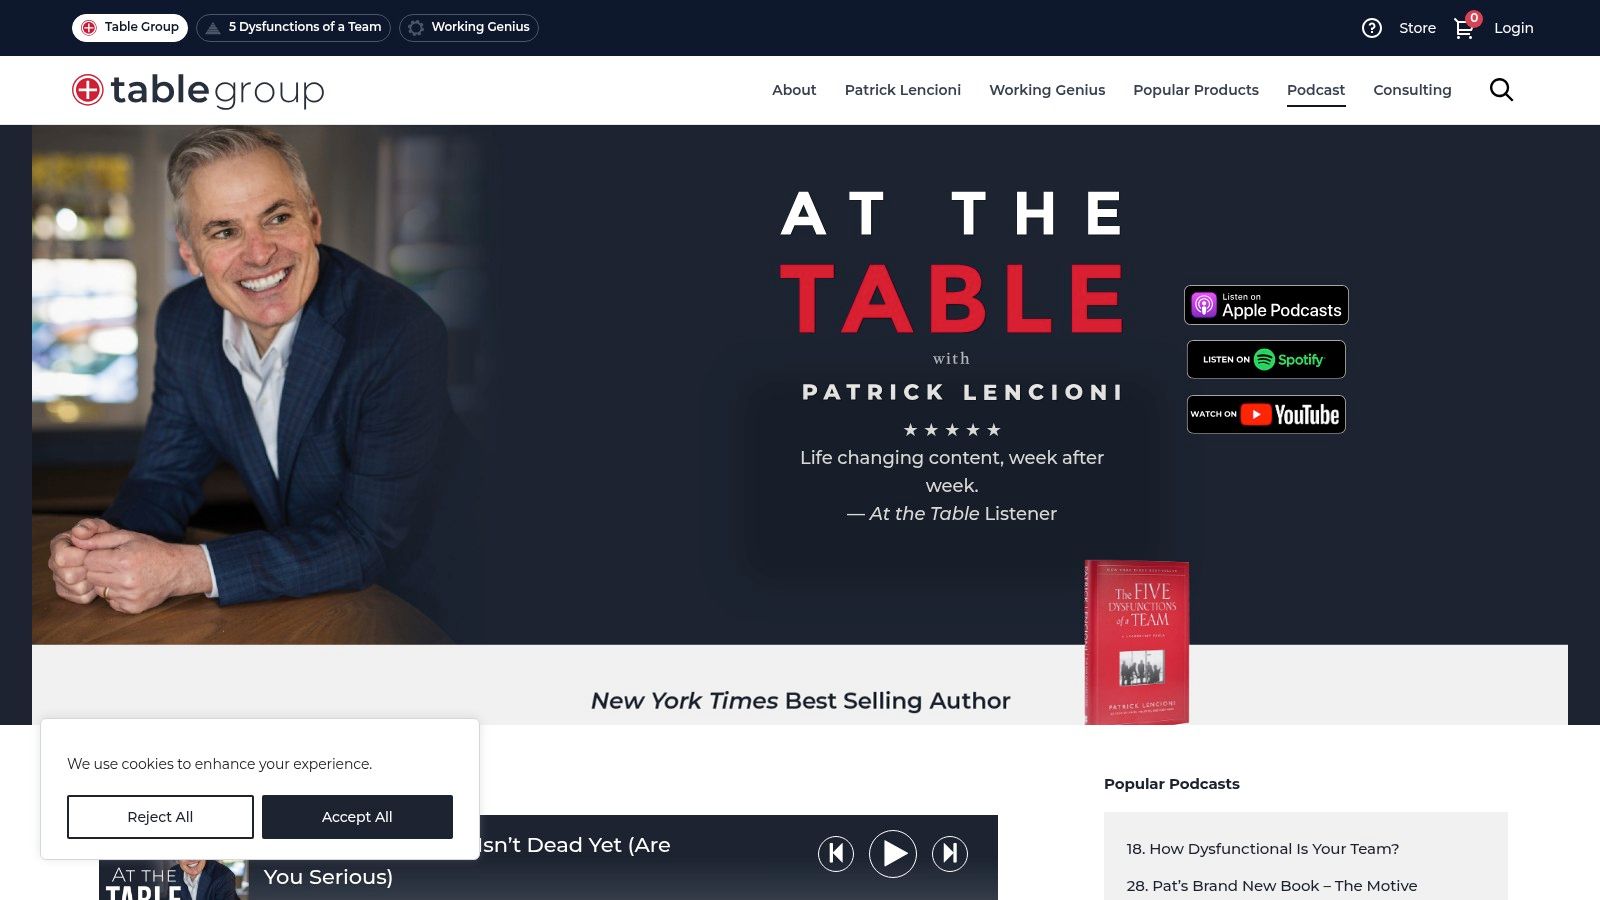Click the At the Table episode thumbnail
Viewport: 1600px width, 900px height.
(x=174, y=880)
